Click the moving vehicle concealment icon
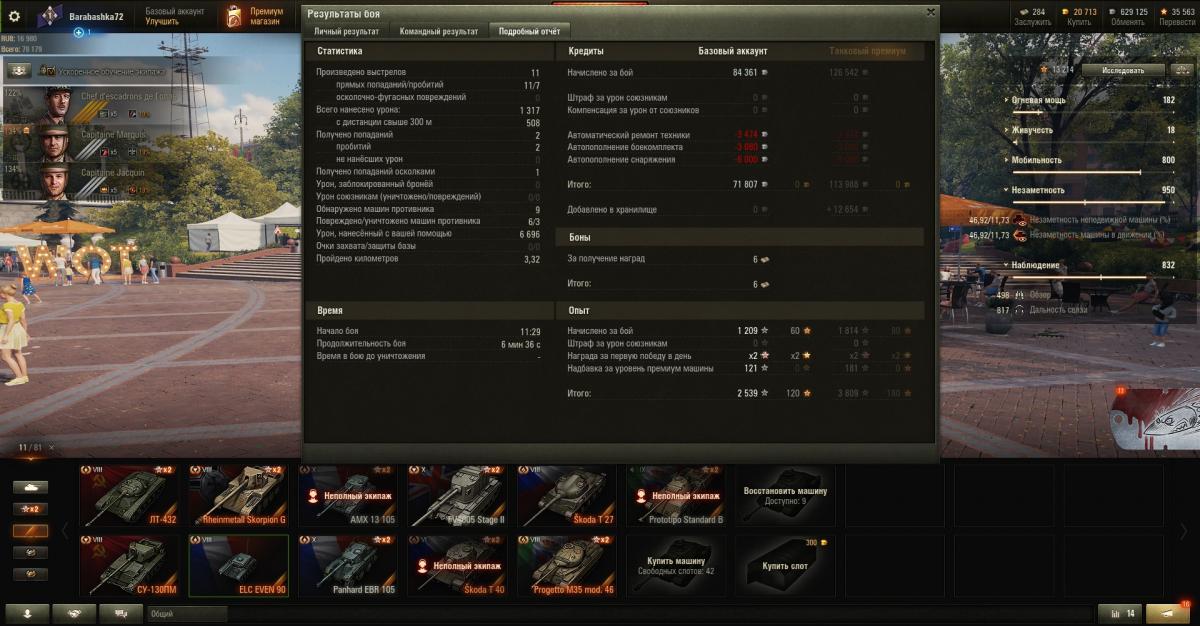Viewport: 1200px width, 626px height. coord(1020,235)
